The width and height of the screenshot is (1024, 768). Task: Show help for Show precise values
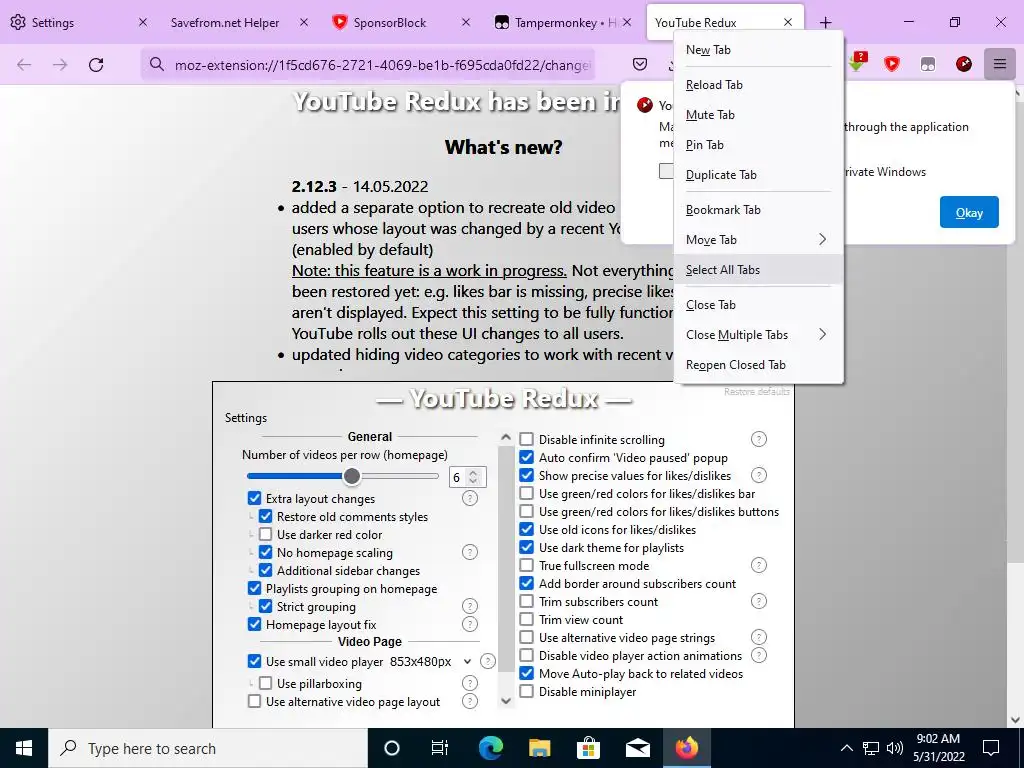tap(758, 475)
